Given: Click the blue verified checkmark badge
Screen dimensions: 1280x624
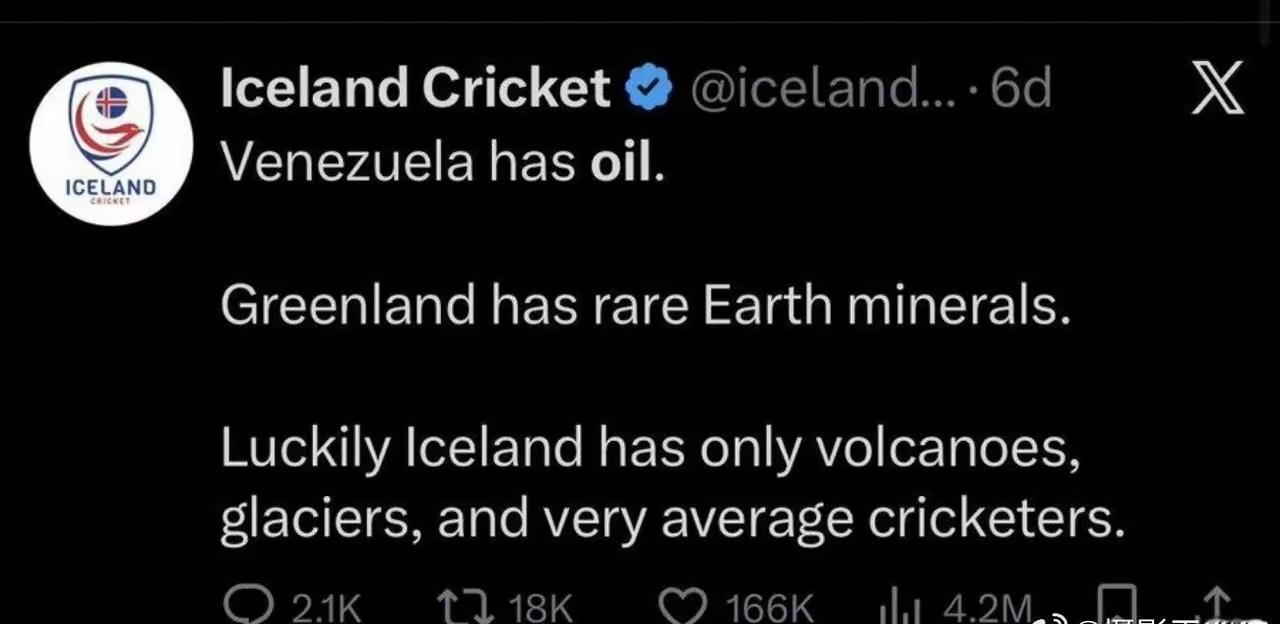Looking at the screenshot, I should [x=649, y=90].
